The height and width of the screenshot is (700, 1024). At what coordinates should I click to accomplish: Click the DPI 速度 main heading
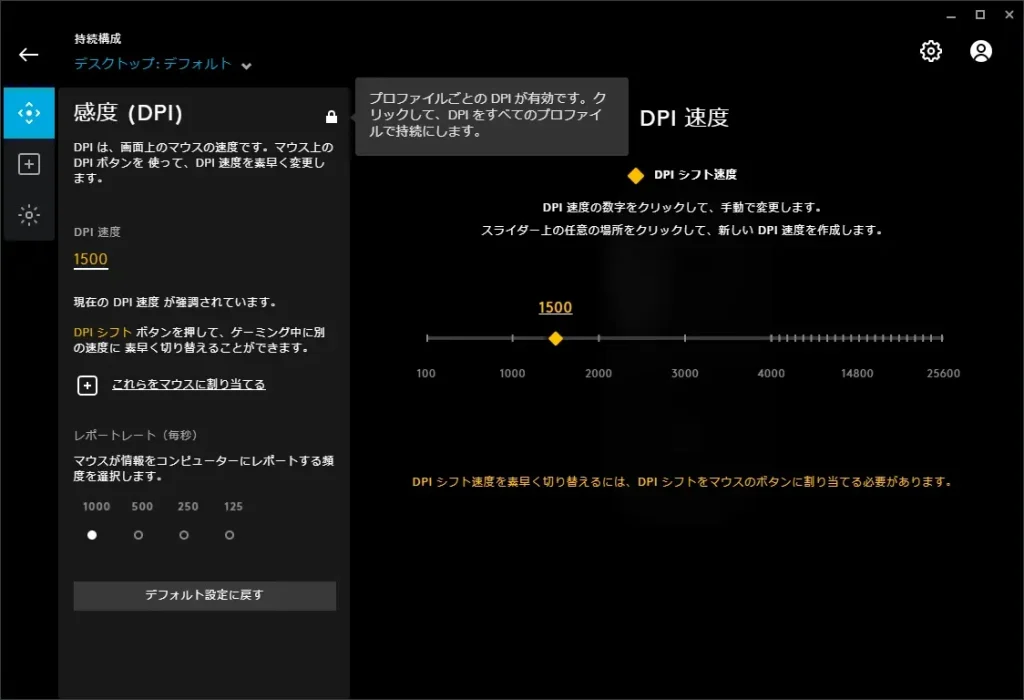684,118
